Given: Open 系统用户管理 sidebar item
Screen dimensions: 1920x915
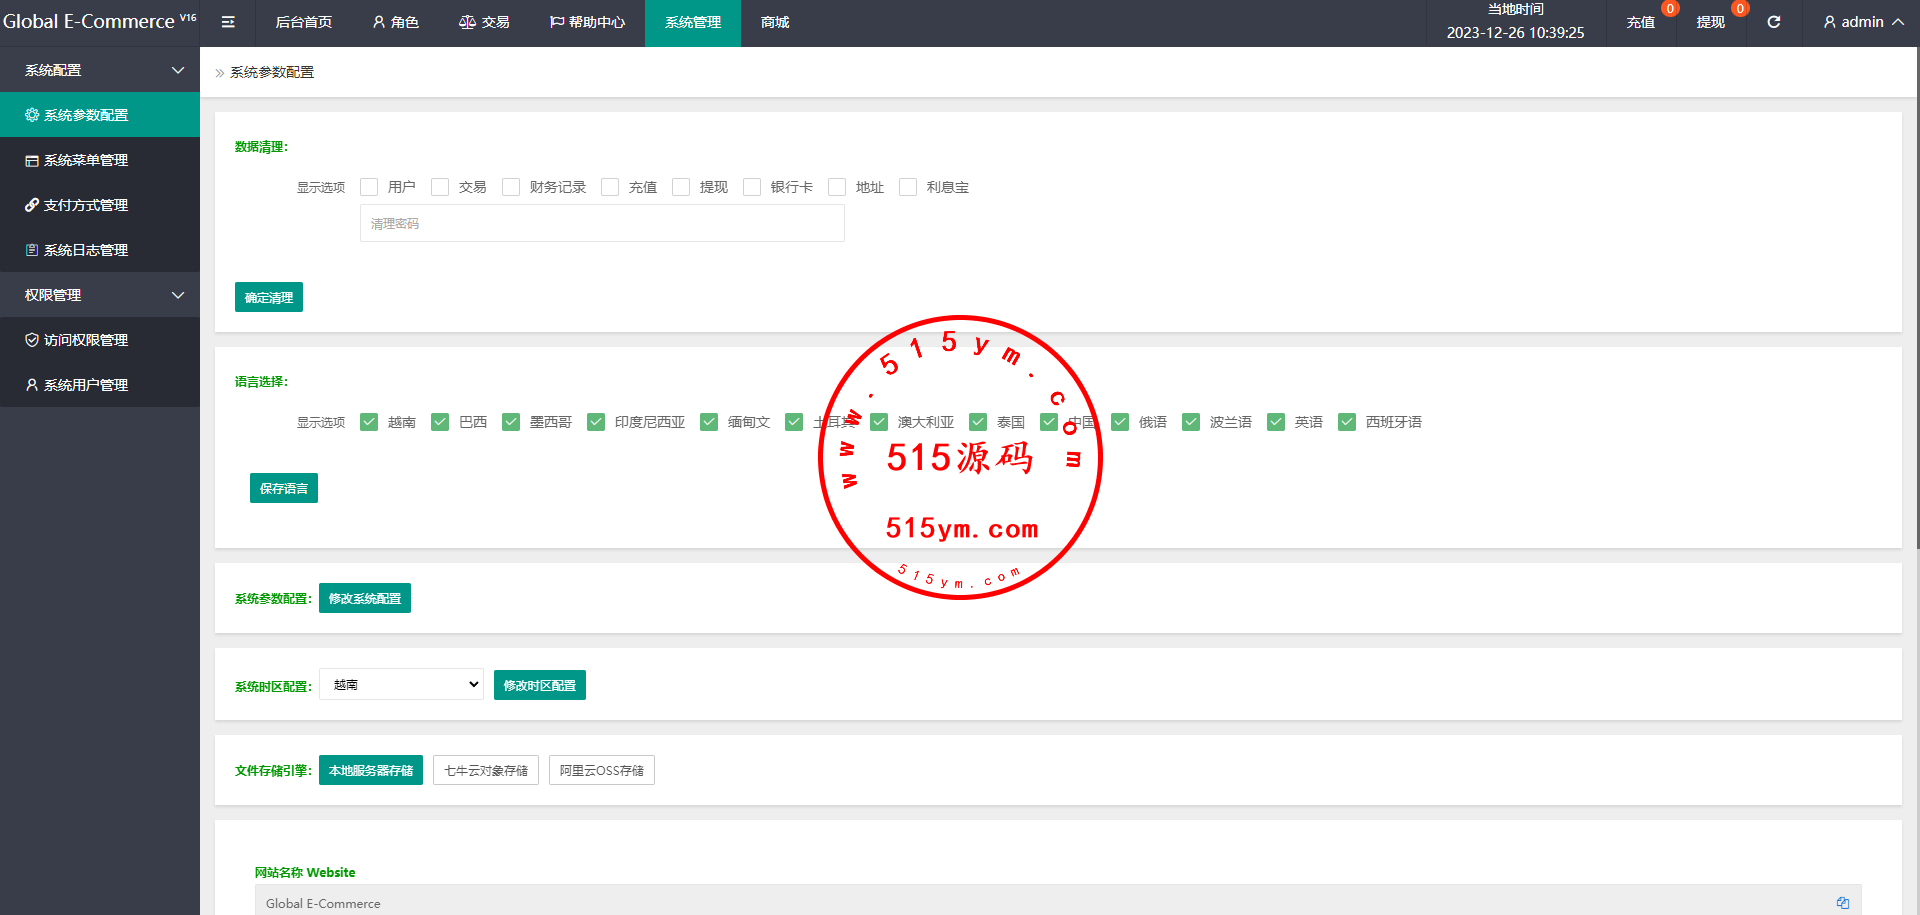Looking at the screenshot, I should pyautogui.click(x=85, y=385).
